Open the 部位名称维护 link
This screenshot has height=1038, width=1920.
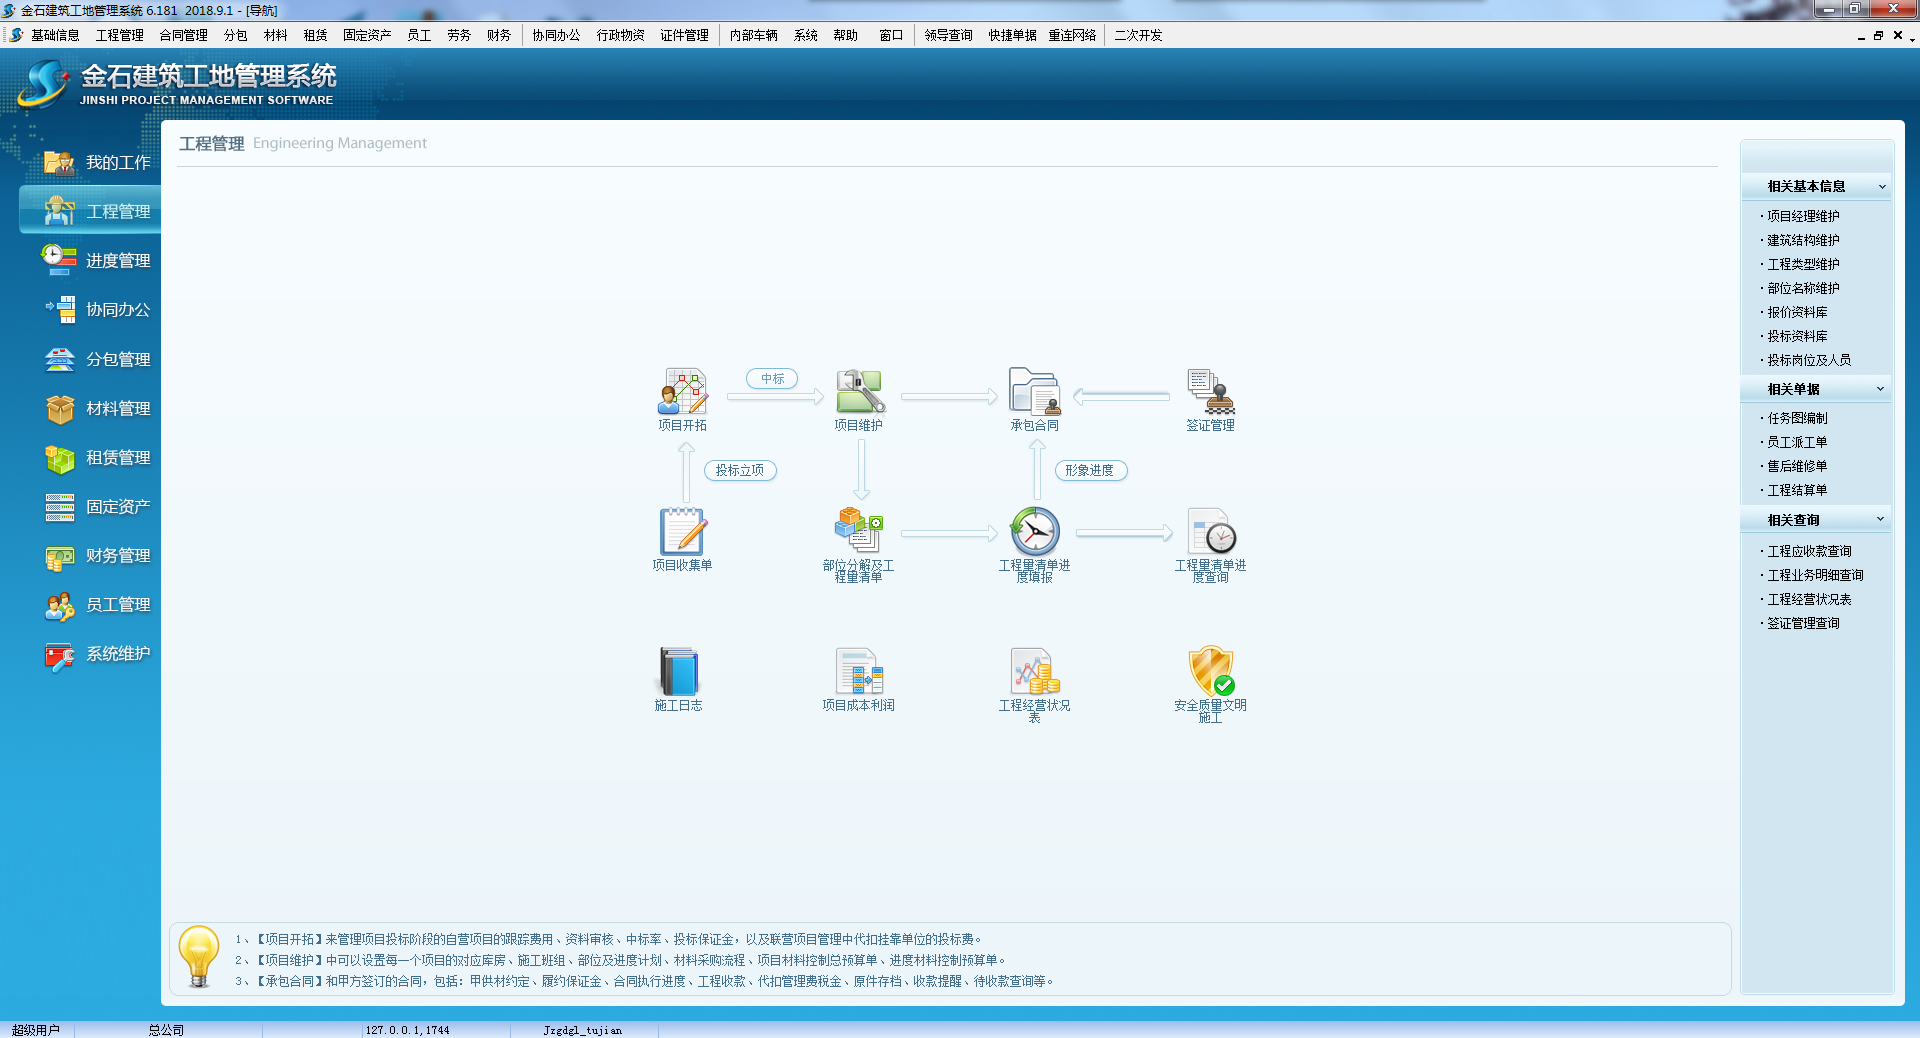[1803, 288]
